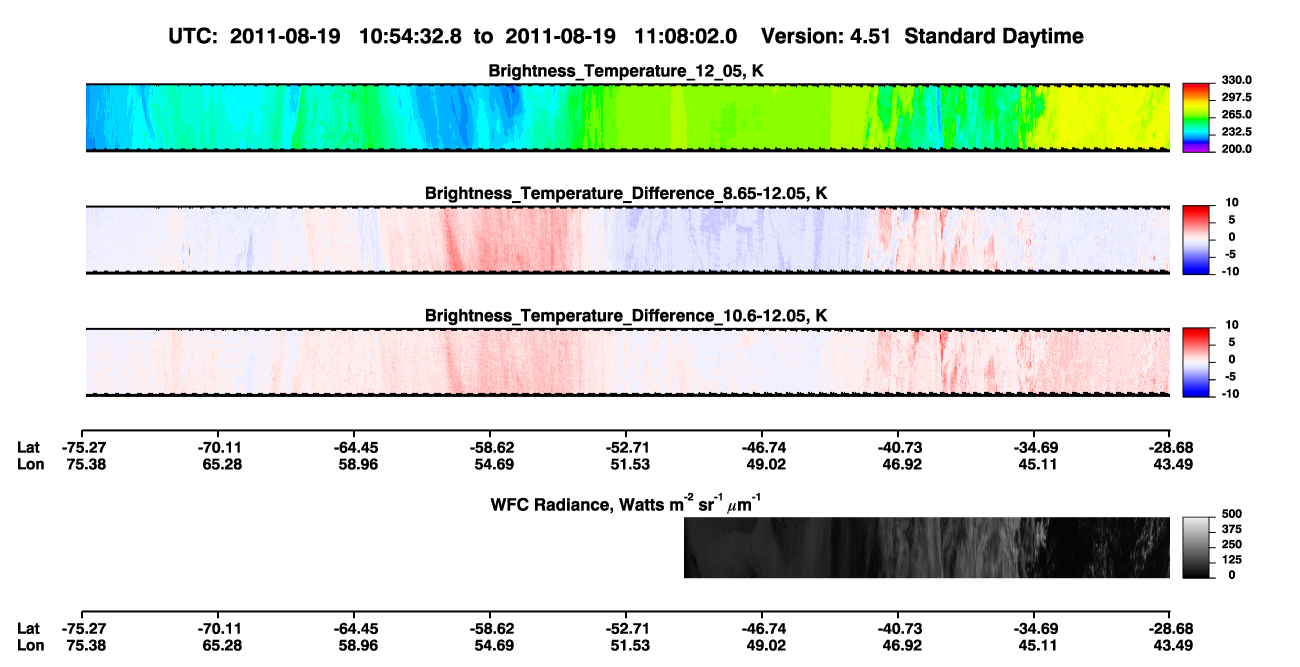The image size is (1300, 667).
Task: Click the end time '11:08:02.0' in the header
Action: (x=687, y=36)
